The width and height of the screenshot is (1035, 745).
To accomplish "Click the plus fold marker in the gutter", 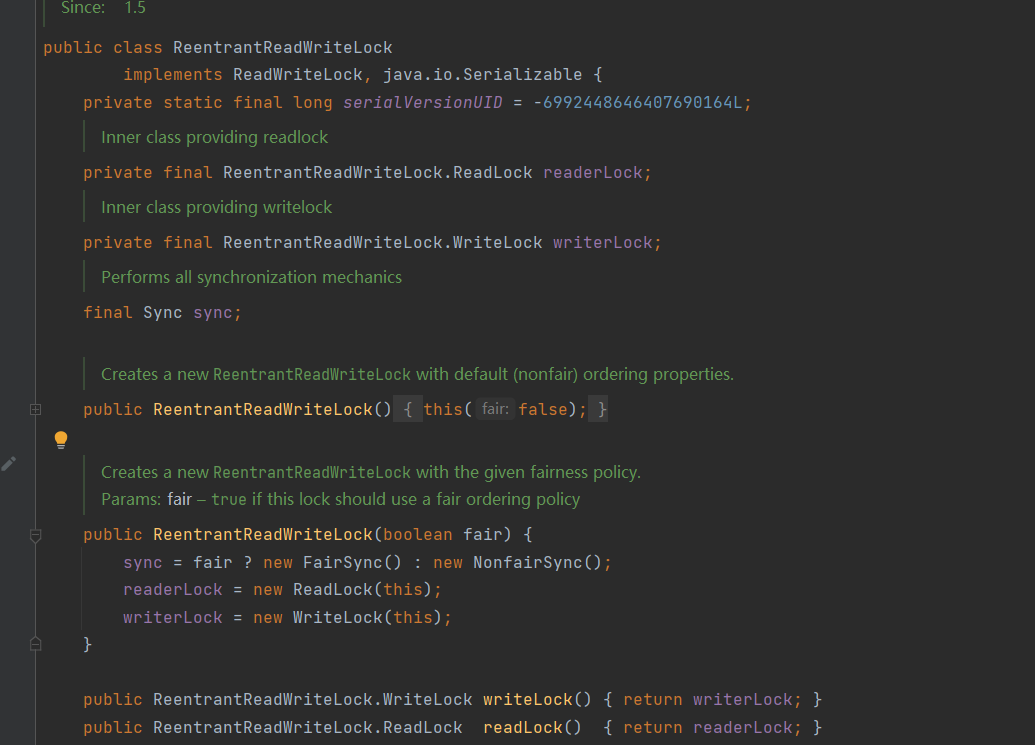I will pos(35,409).
